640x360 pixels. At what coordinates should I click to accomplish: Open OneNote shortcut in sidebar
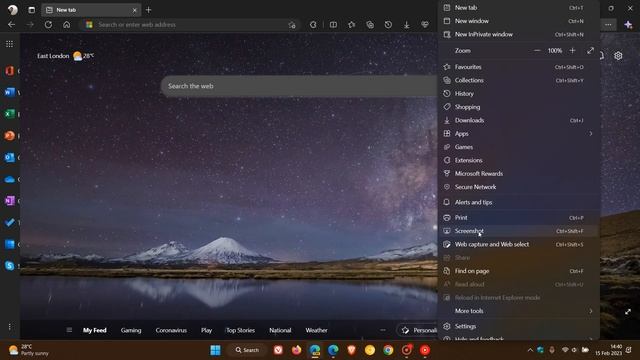[x=9, y=201]
